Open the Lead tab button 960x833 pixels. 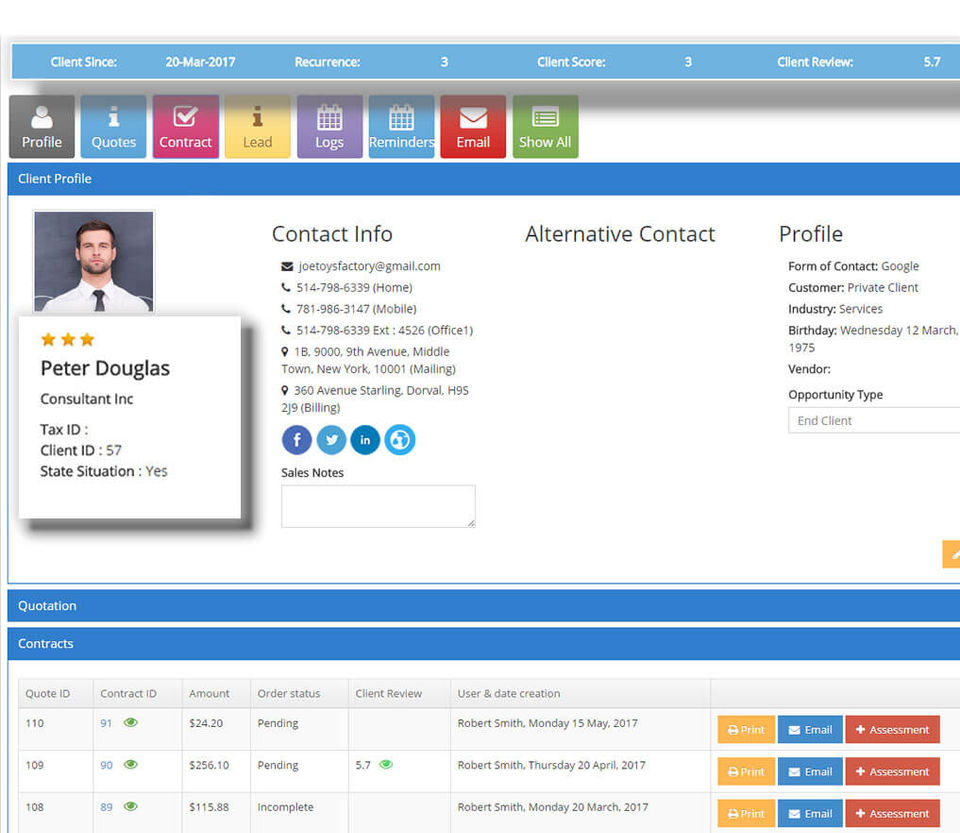tap(257, 126)
